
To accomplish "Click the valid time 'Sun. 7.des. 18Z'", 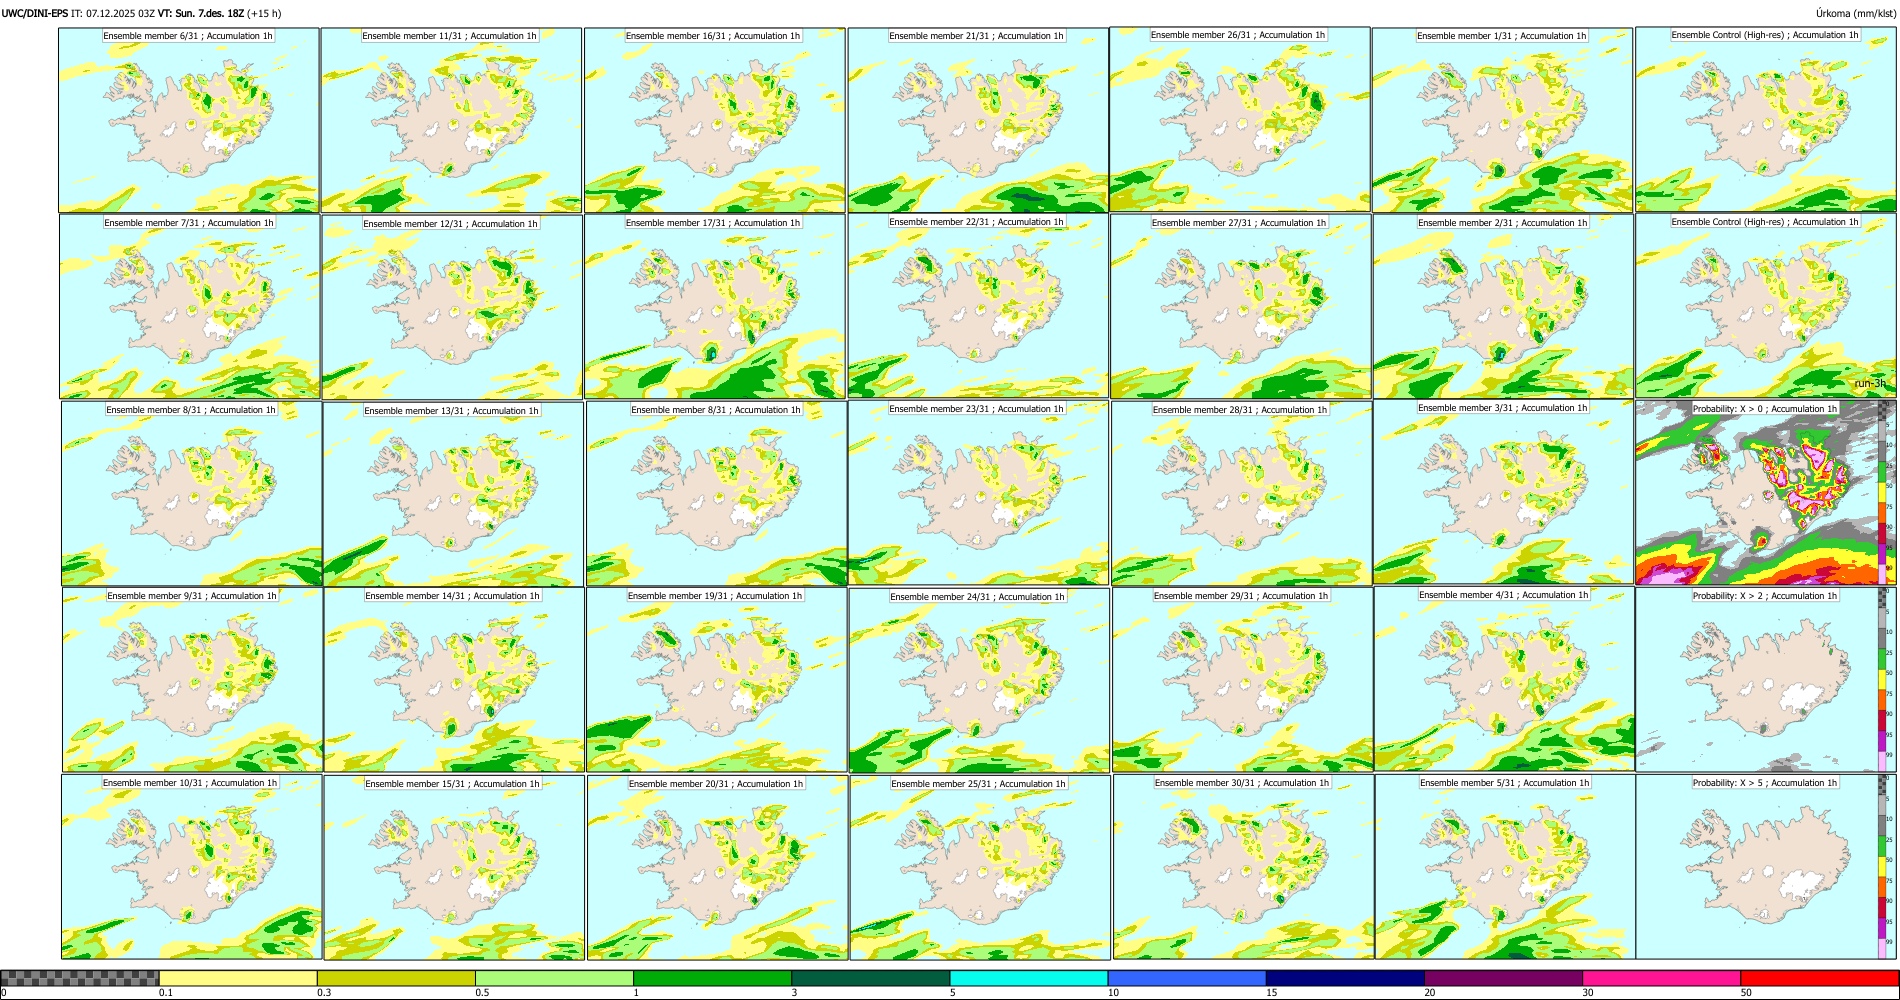I will (209, 14).
